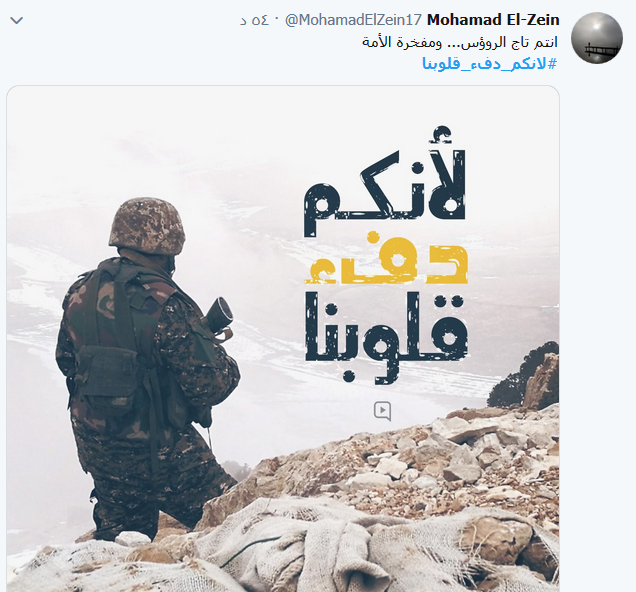Click the yellow word دفء in the poster
The height and width of the screenshot is (592, 636).
click(386, 257)
